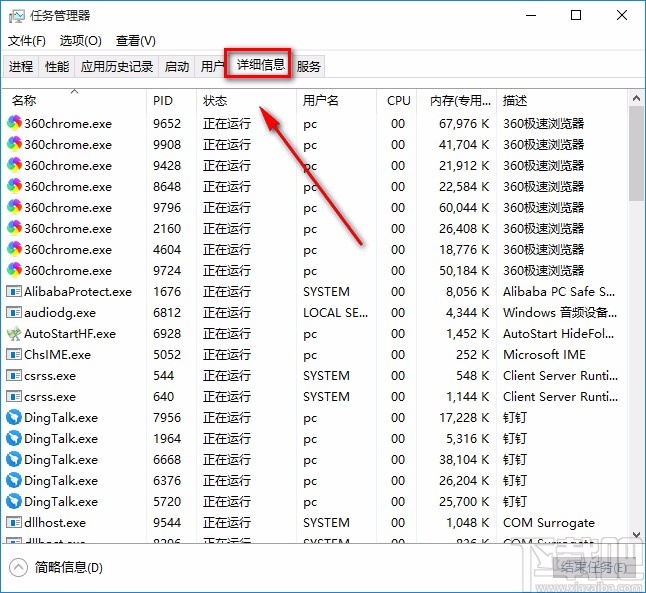Image resolution: width=646 pixels, height=593 pixels.
Task: Click the 360chrome.exe icon in the PID 2160 row
Action: click(14, 228)
